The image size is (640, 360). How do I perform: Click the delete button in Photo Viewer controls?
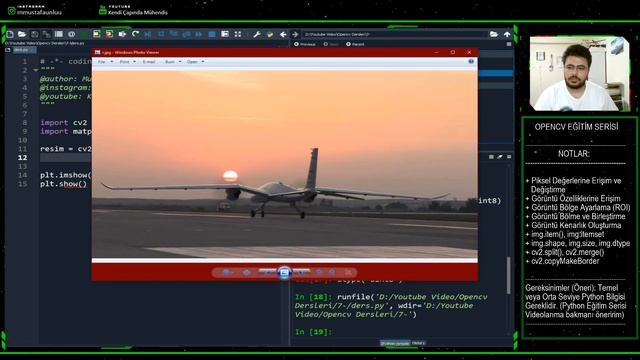coord(348,272)
